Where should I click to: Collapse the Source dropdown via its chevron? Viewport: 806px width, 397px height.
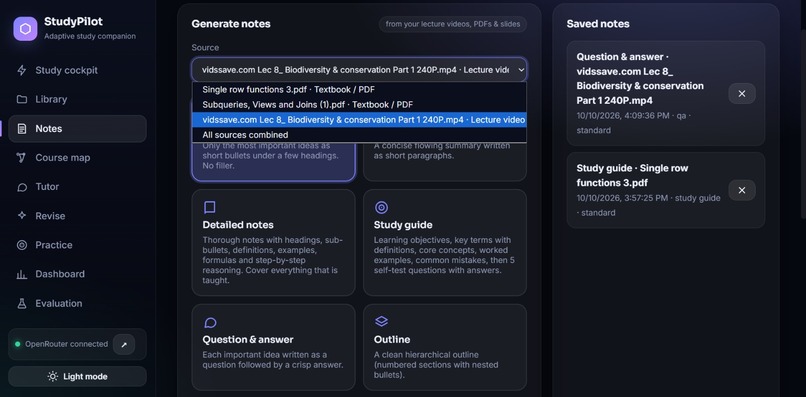click(520, 70)
